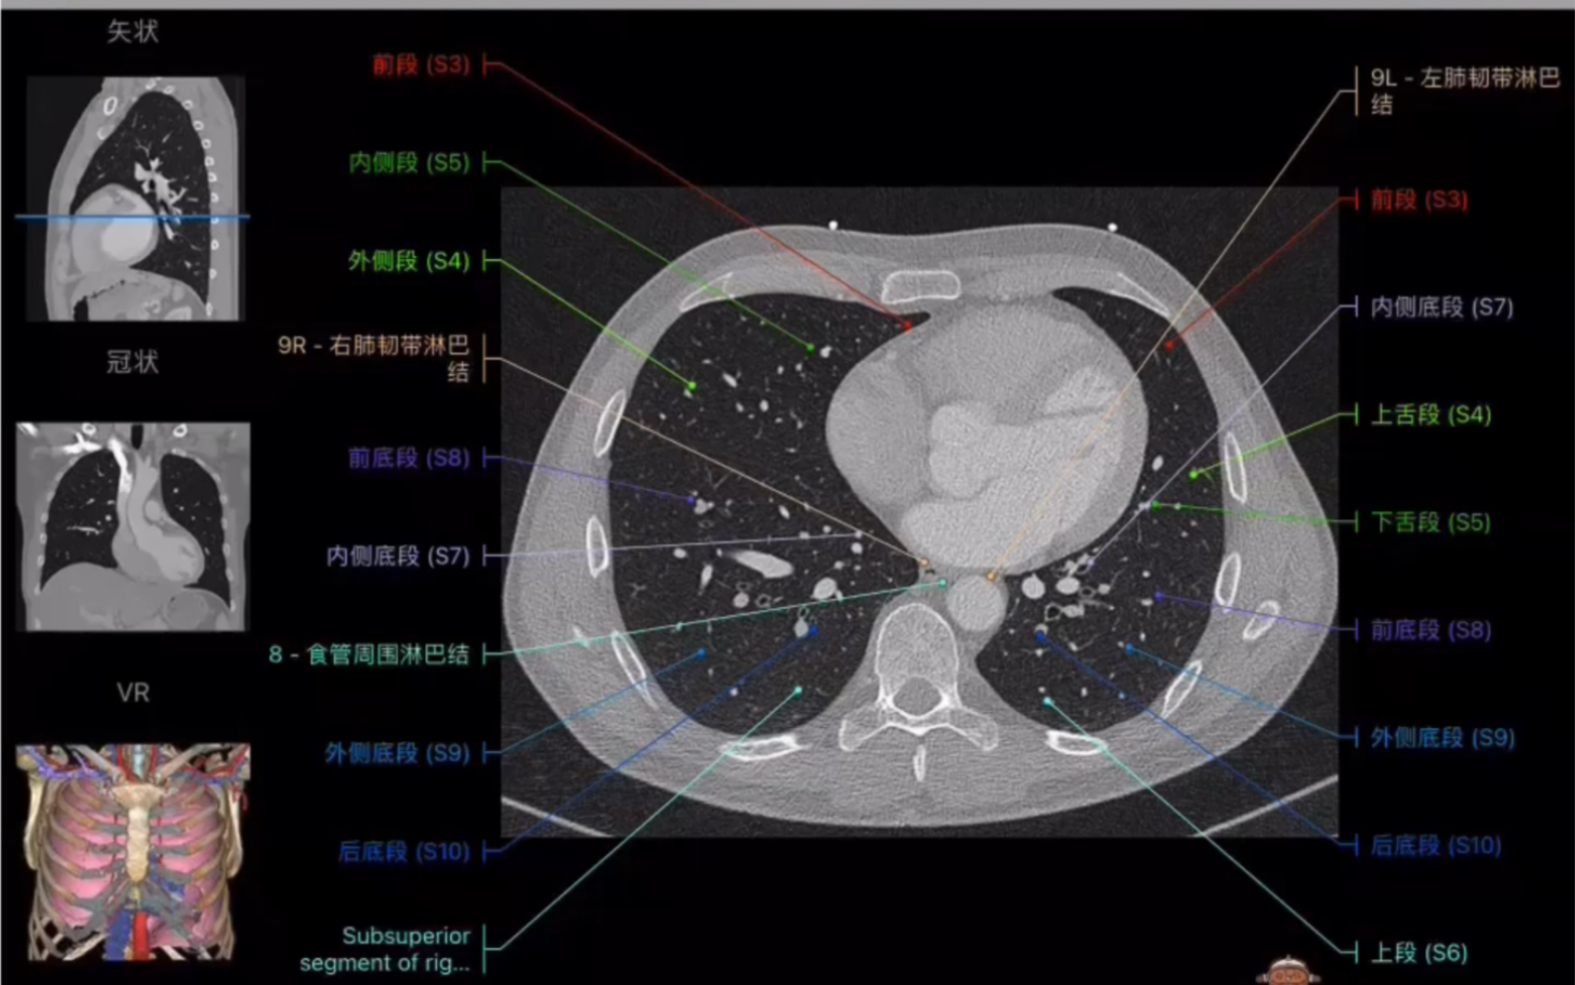Click left-side label 前段 (S3)
This screenshot has height=985, width=1575.
coord(421,65)
